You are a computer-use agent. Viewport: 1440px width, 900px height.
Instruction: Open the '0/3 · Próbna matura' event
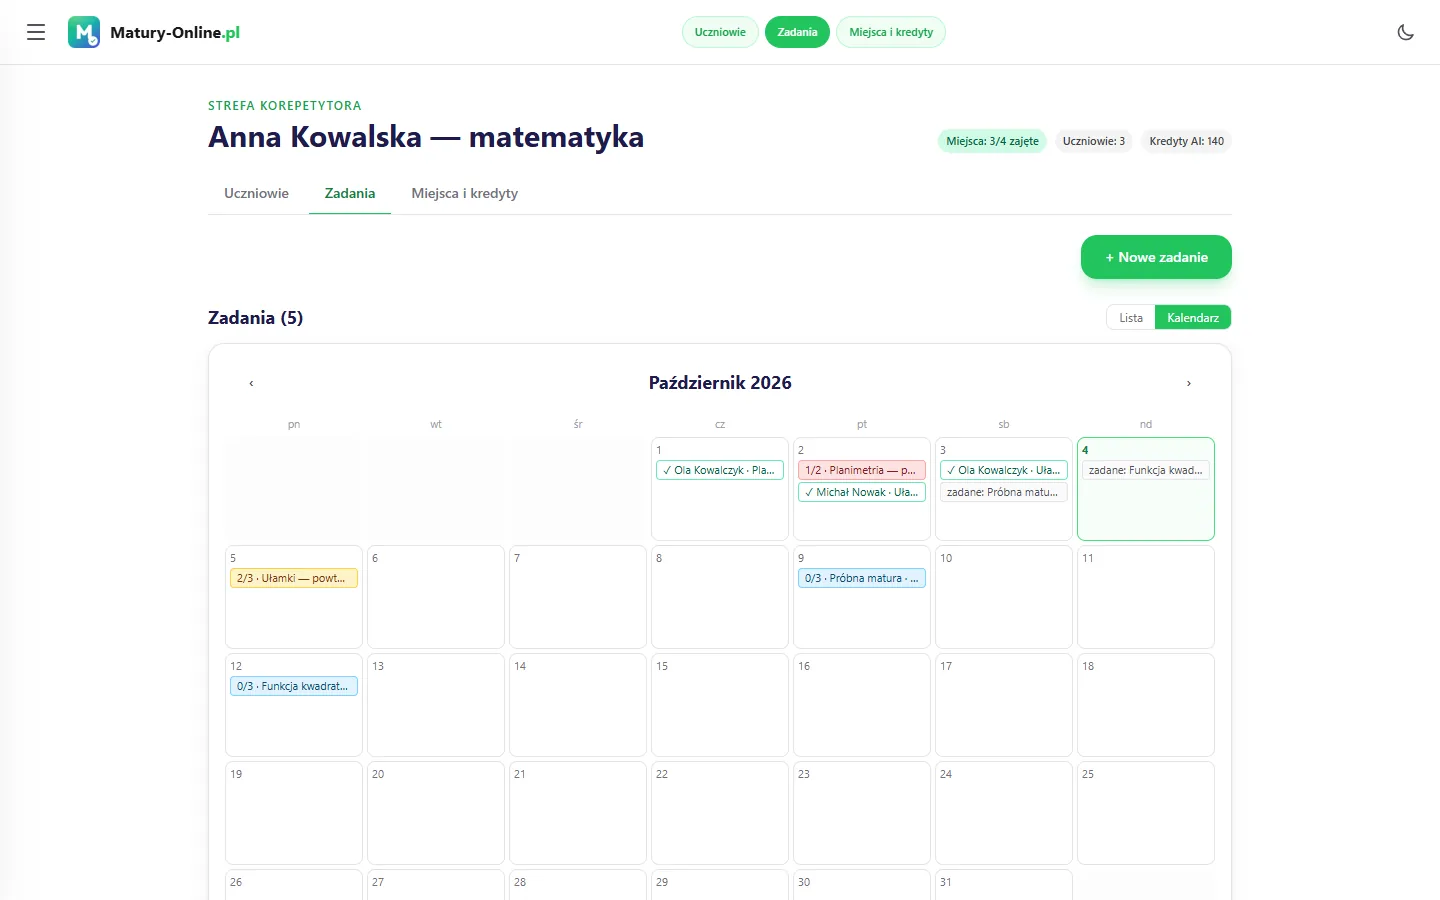862,578
